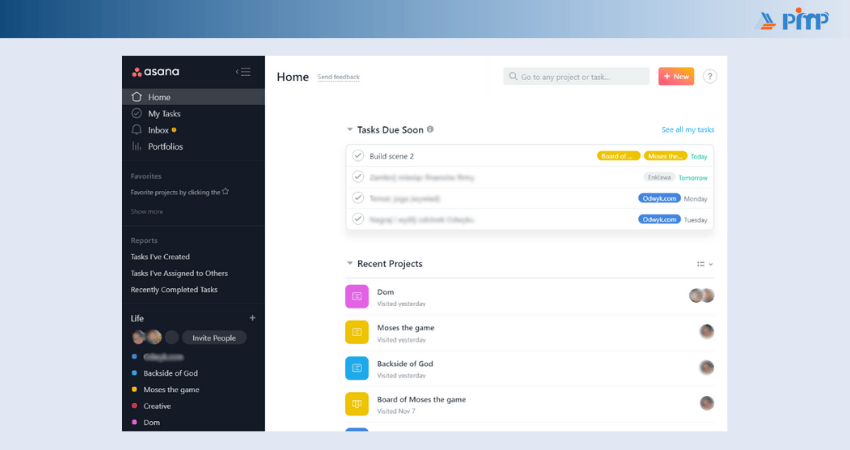Click avatar on Board of Moses the game row

pos(706,403)
